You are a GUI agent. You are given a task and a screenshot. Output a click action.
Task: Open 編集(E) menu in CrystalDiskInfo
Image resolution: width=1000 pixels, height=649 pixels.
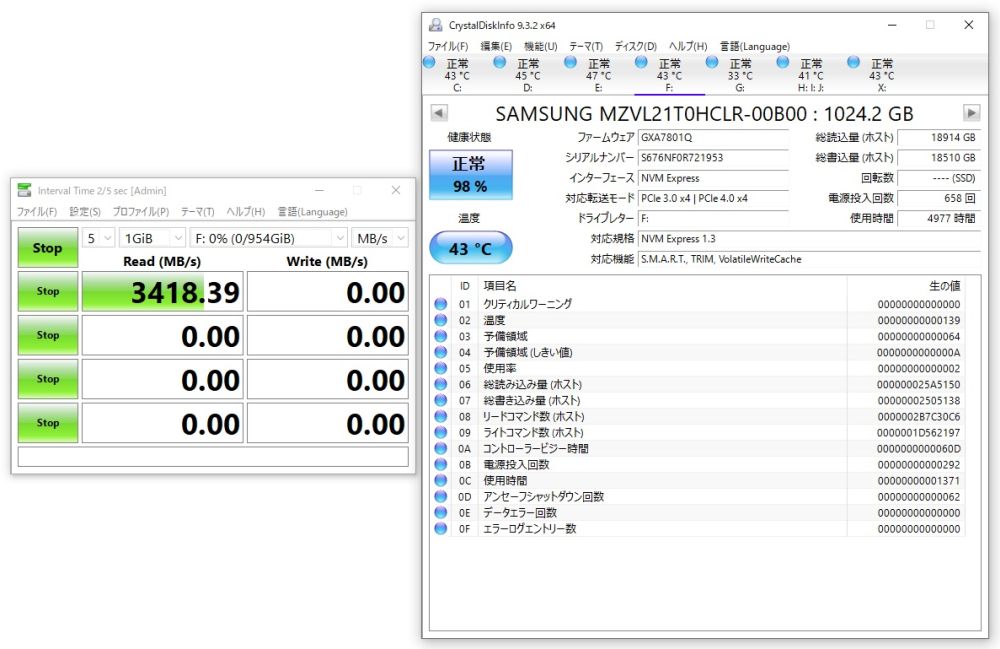pos(496,46)
